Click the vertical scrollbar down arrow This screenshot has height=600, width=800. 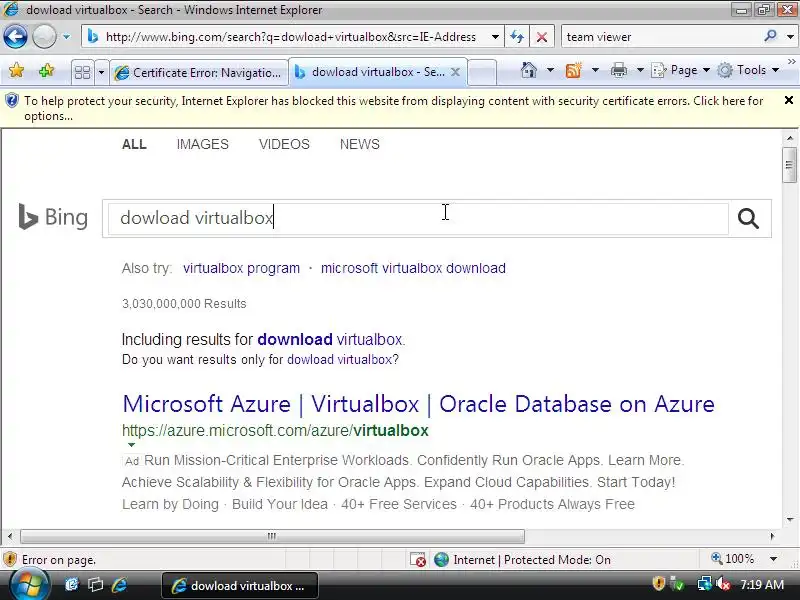pyautogui.click(x=790, y=519)
